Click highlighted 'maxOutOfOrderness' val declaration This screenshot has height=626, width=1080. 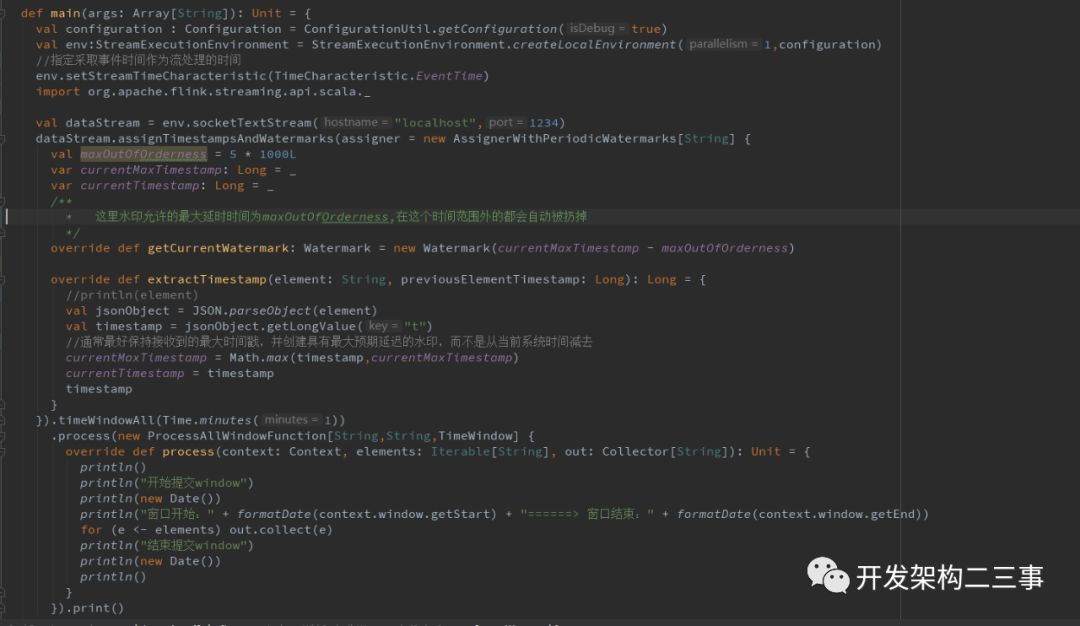[x=143, y=154]
